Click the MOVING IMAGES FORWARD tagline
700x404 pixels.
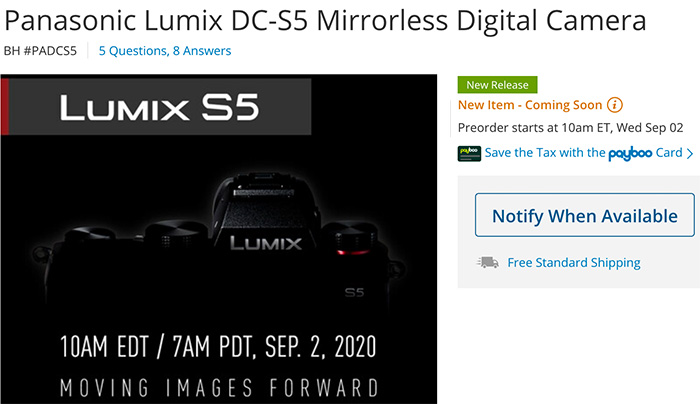(218, 387)
